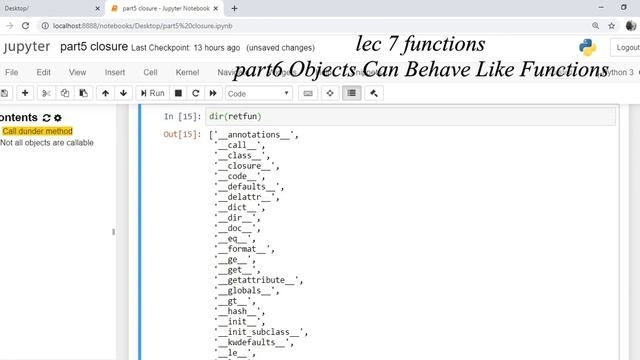Click the sidebar resize handle
Image resolution: width=640 pixels, height=360 pixels.
point(113,232)
